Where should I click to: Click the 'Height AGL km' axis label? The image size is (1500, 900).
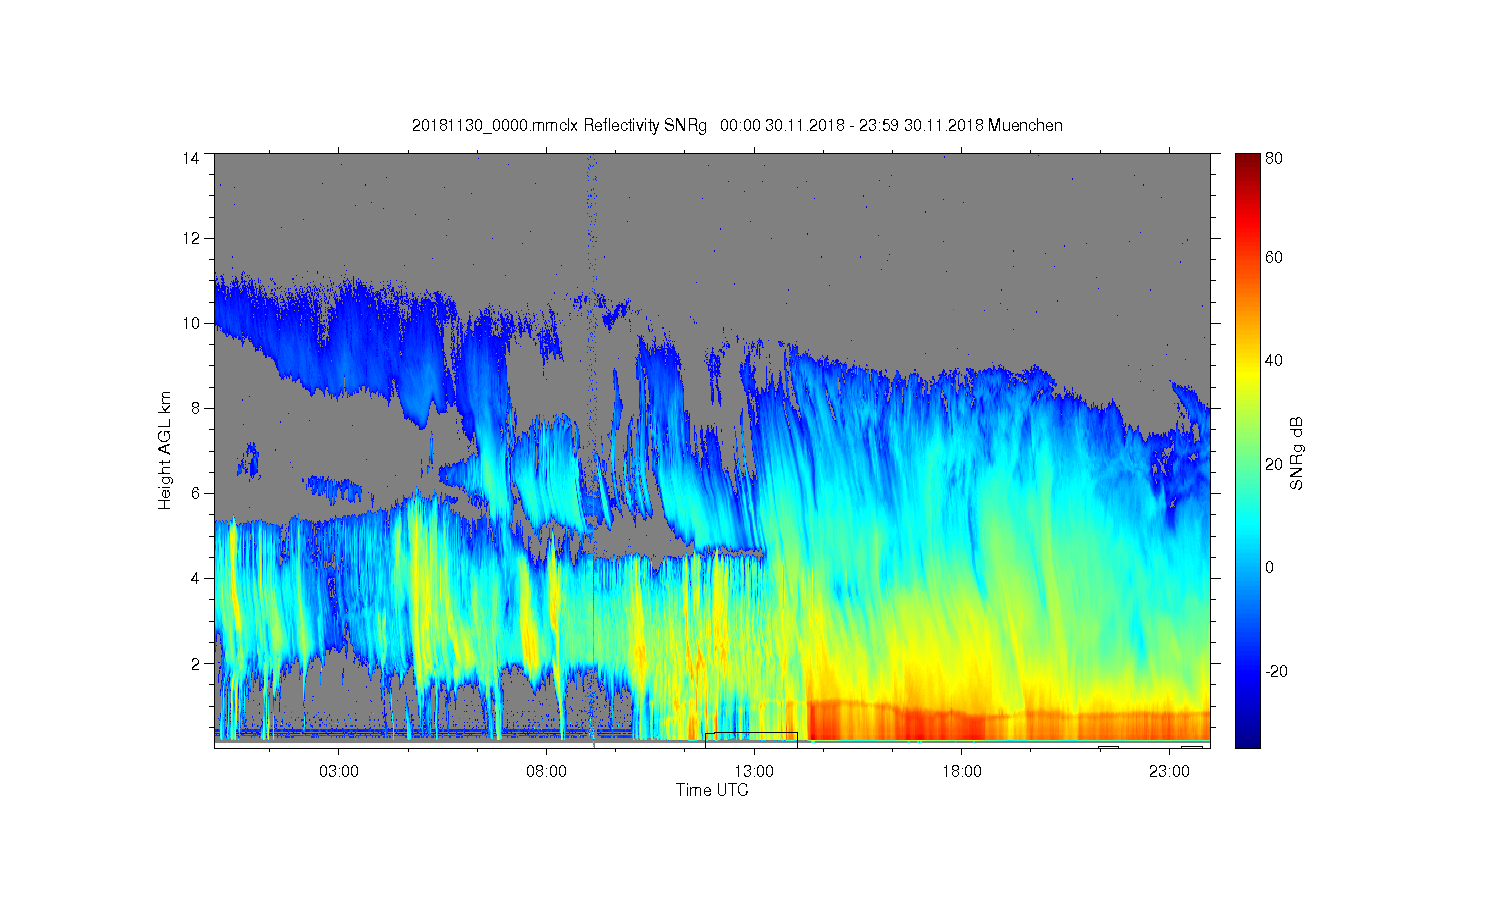164,450
